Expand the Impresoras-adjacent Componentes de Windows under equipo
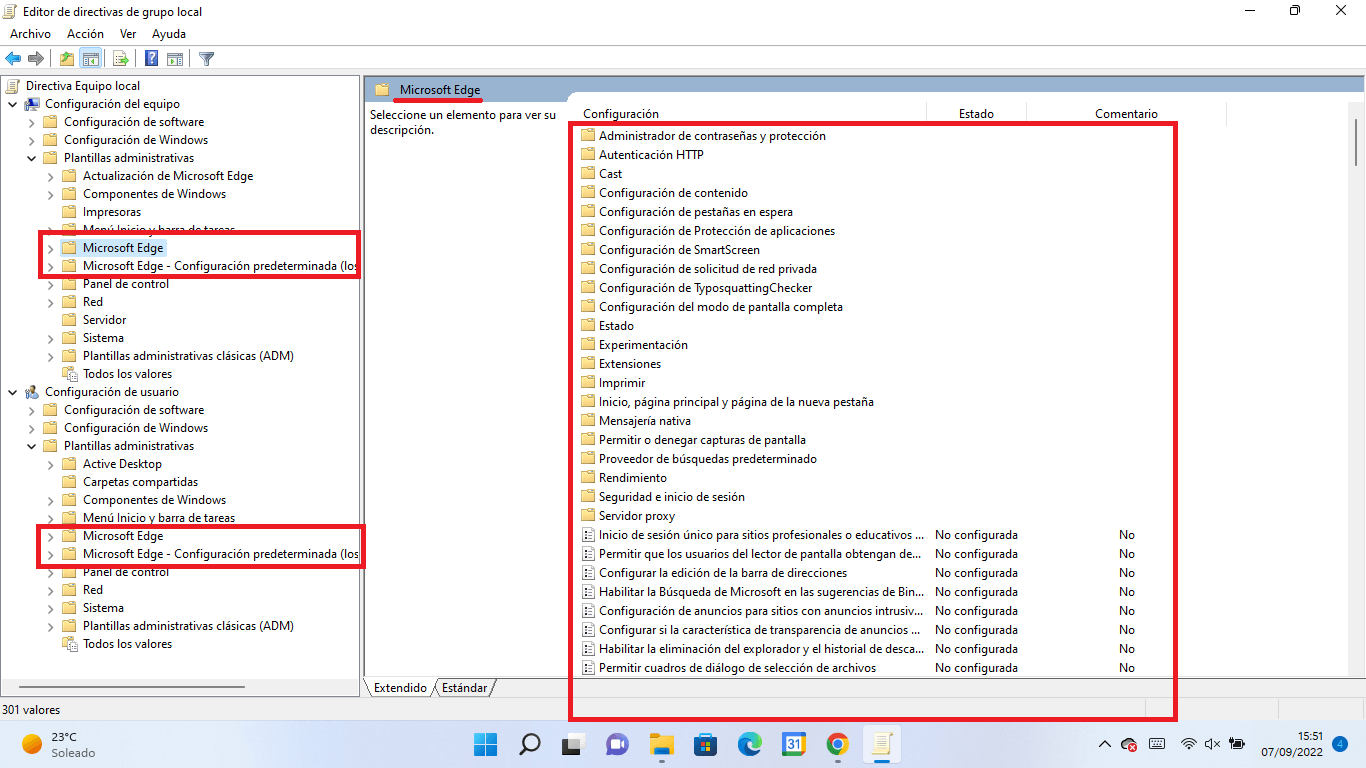1366x768 pixels. point(50,194)
